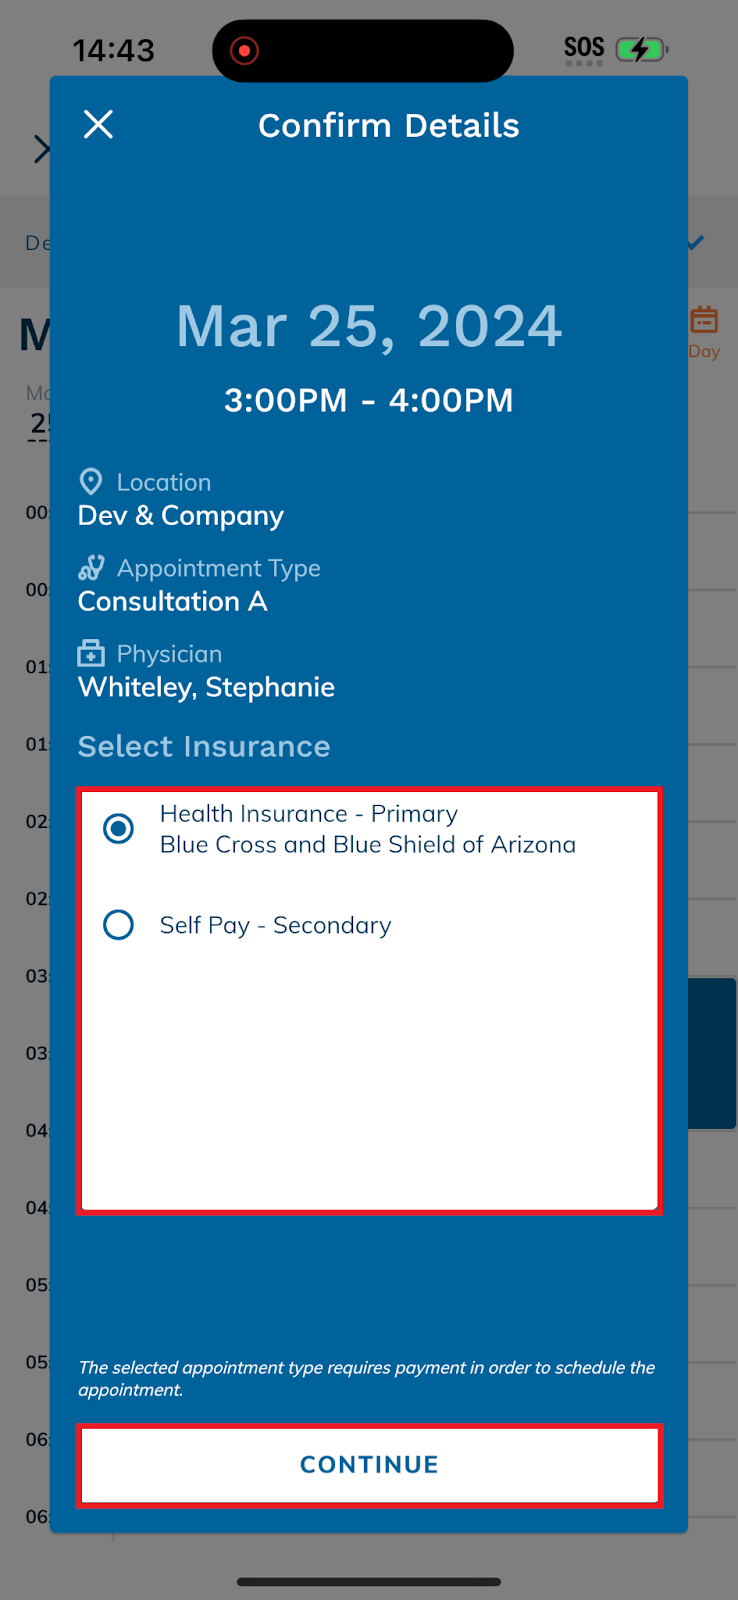Tap the Whiteley, Stephanie physician name
The height and width of the screenshot is (1600, 738).
207,688
